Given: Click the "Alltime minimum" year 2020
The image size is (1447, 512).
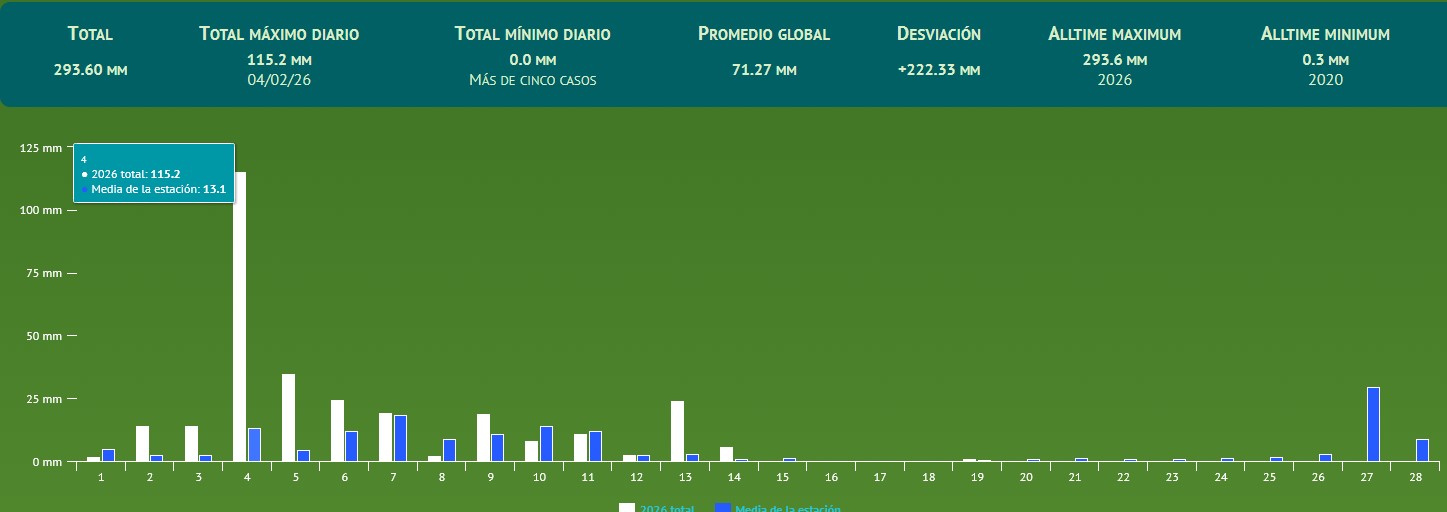Looking at the screenshot, I should (x=1325, y=80).
